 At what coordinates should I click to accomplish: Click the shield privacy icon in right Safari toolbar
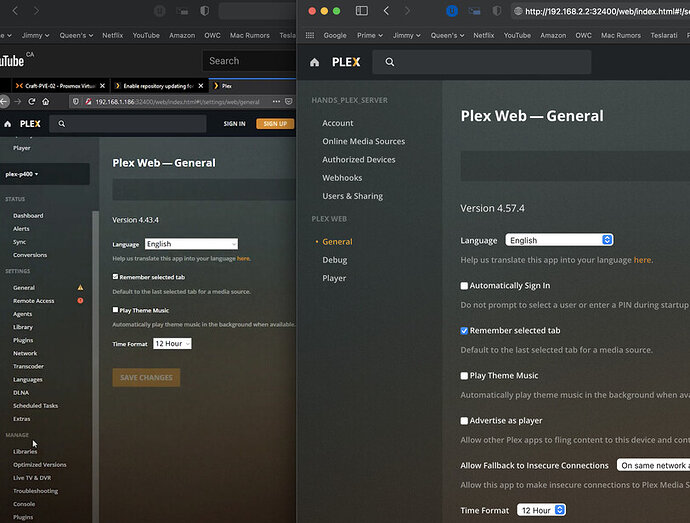coord(497,11)
